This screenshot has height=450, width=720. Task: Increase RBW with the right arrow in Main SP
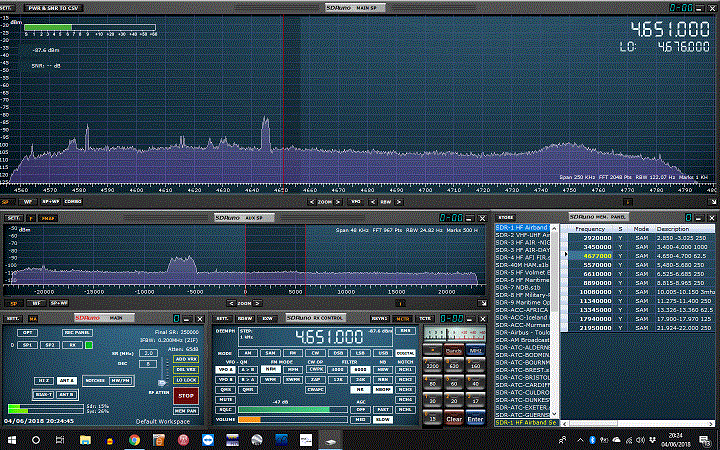[x=399, y=202]
